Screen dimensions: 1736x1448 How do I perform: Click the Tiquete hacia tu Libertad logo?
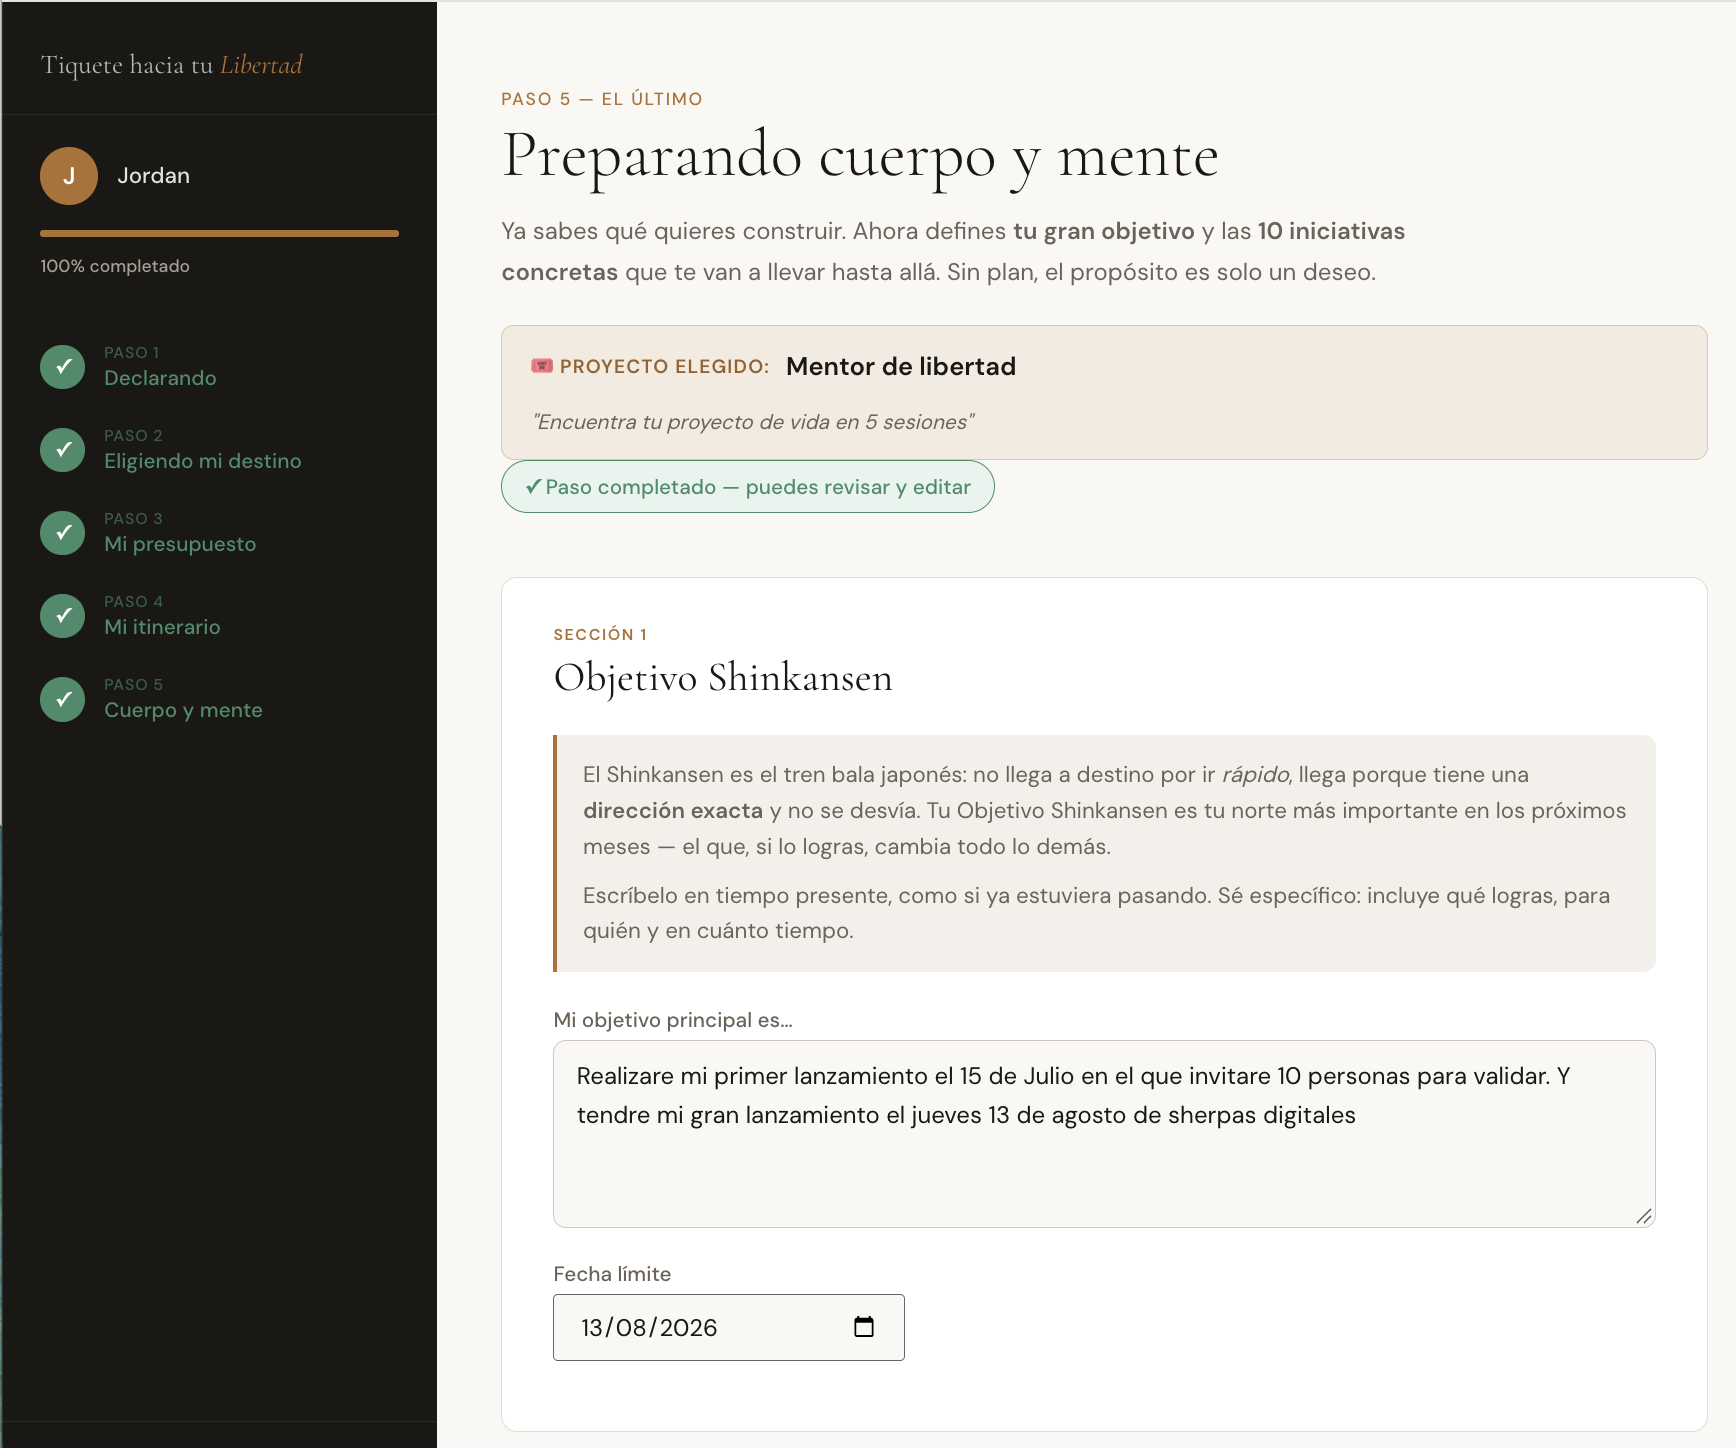point(171,65)
